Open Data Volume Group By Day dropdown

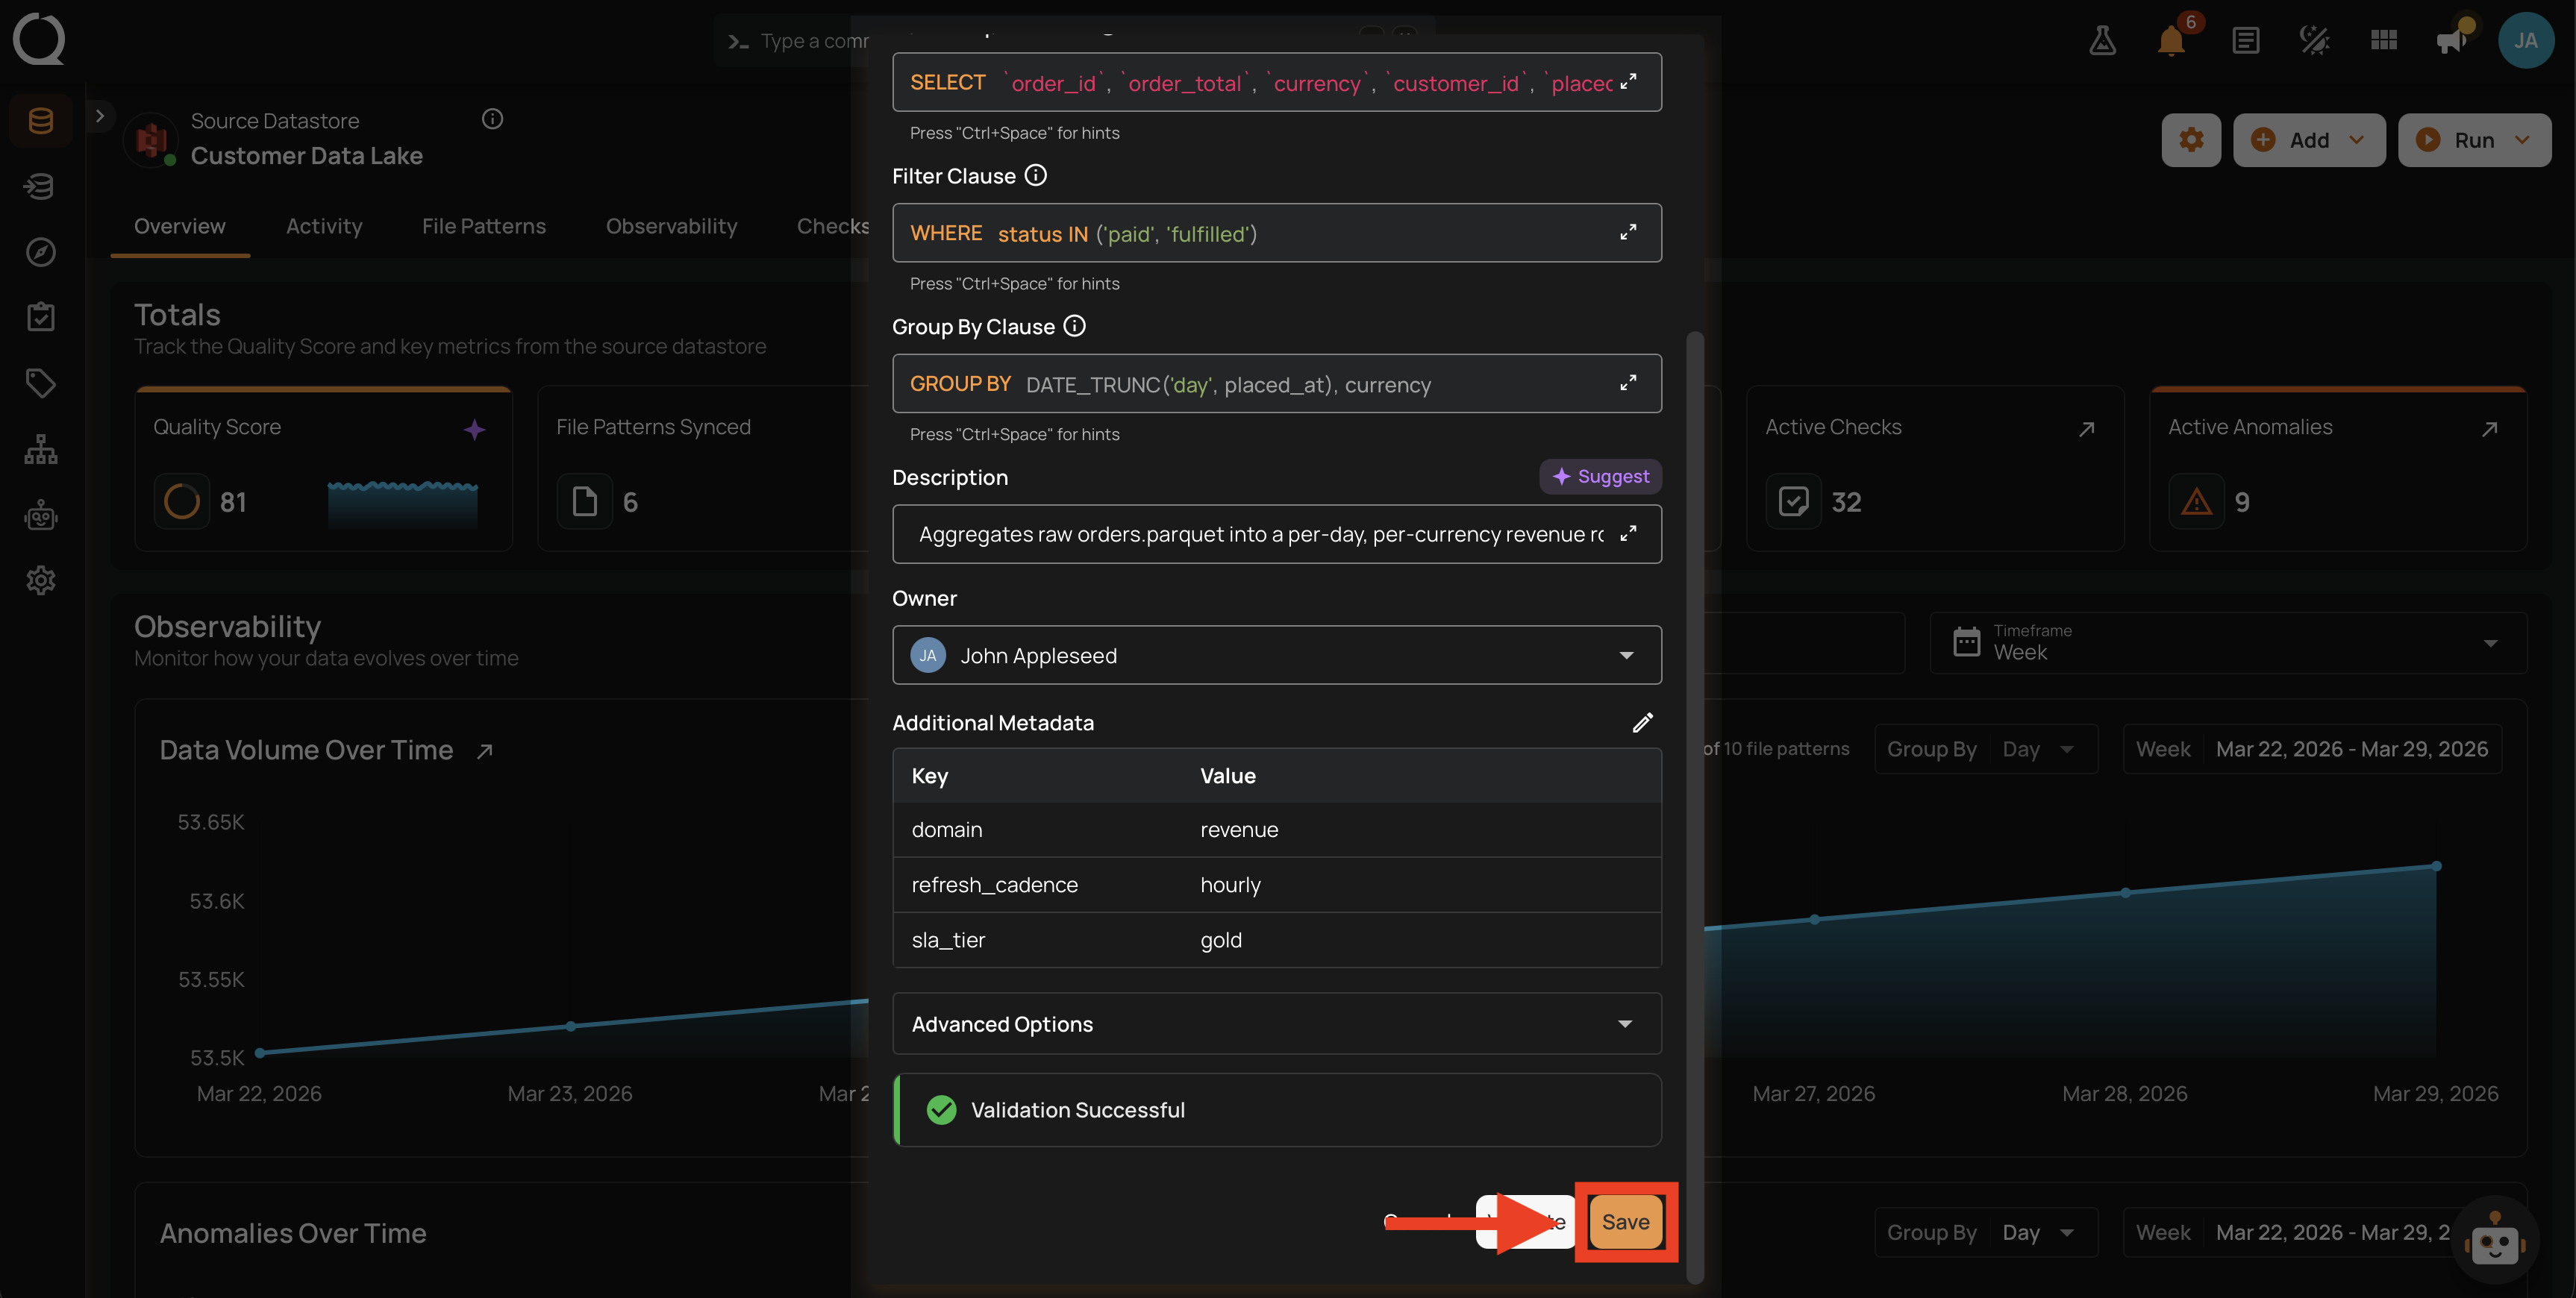(1985, 749)
